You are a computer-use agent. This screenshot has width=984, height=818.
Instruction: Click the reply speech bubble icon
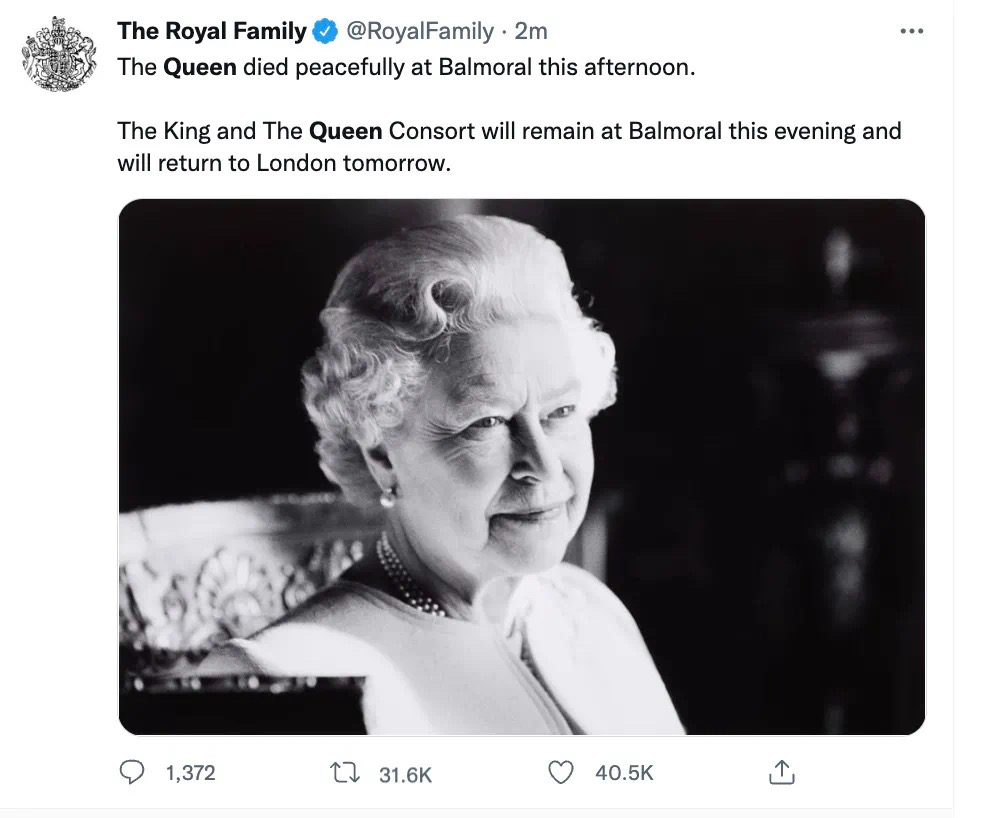pyautogui.click(x=131, y=773)
